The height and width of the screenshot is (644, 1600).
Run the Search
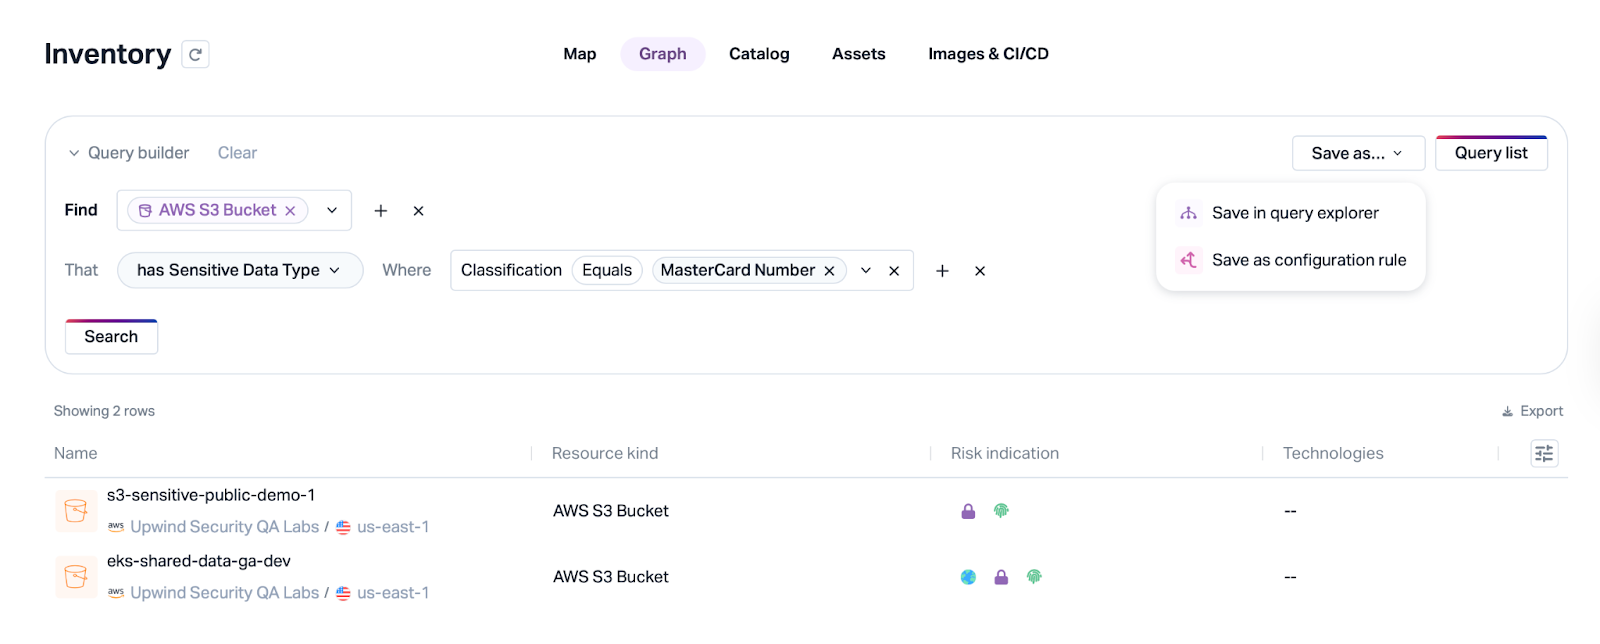111,337
